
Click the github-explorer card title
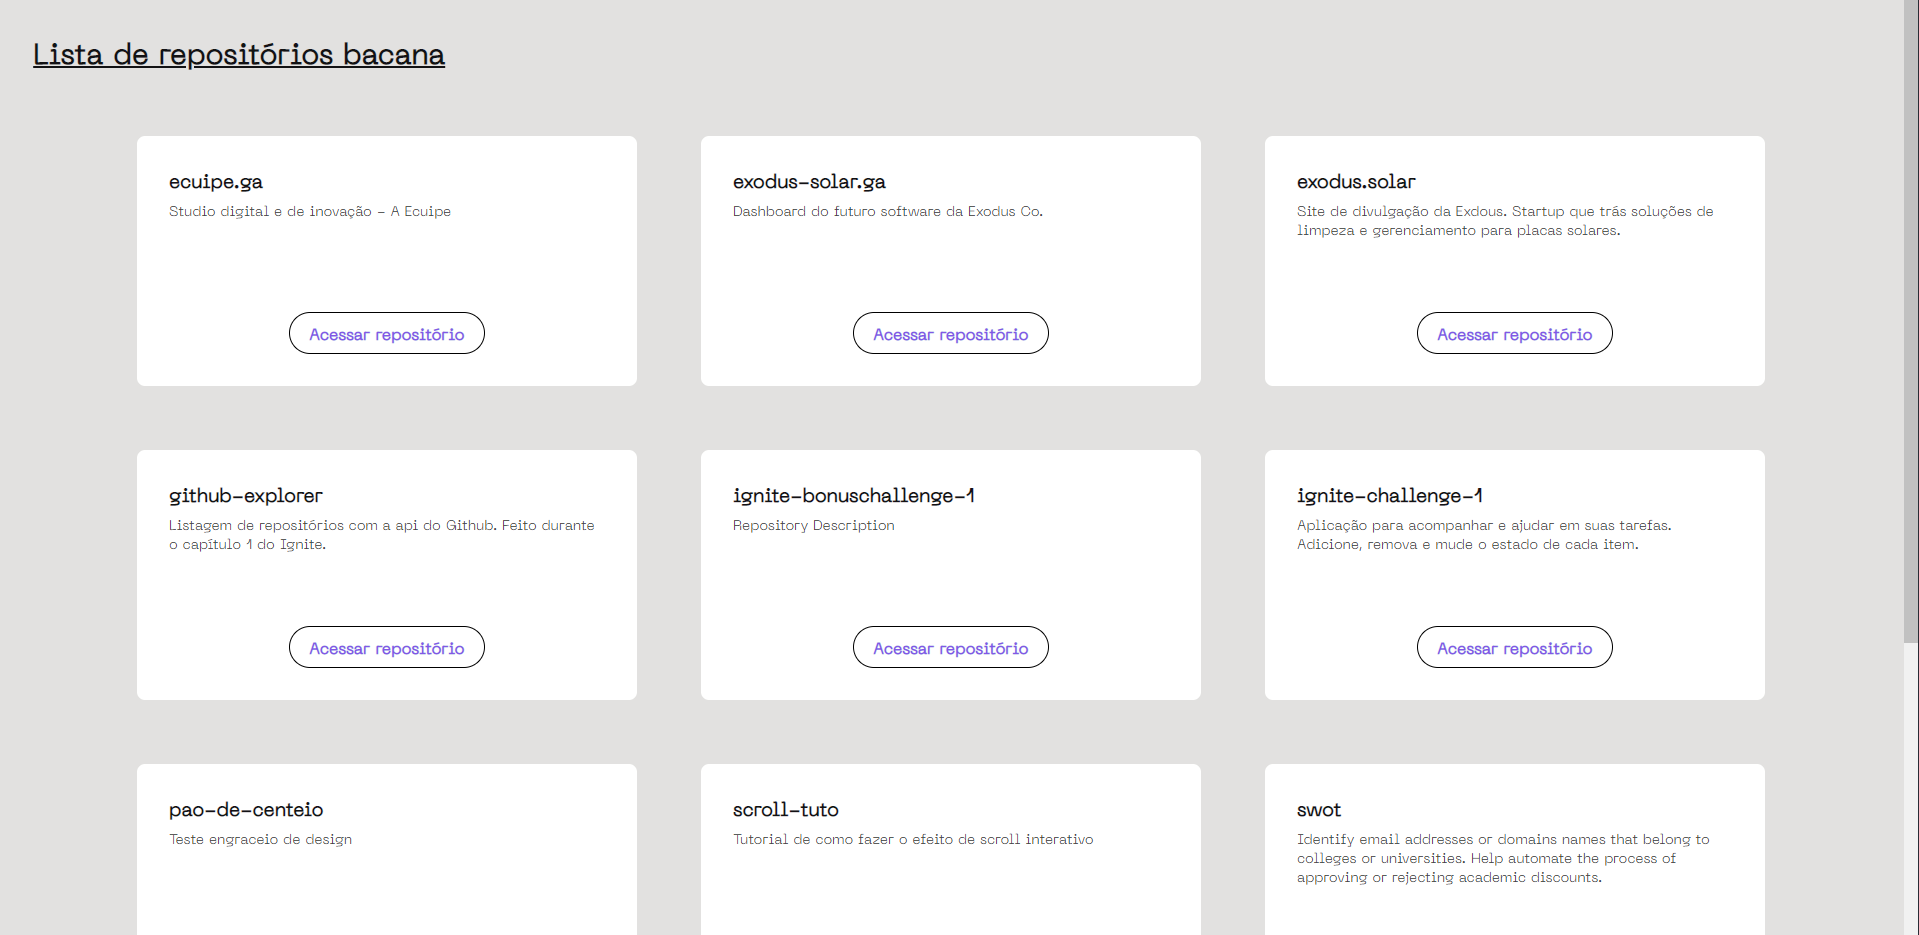(246, 496)
